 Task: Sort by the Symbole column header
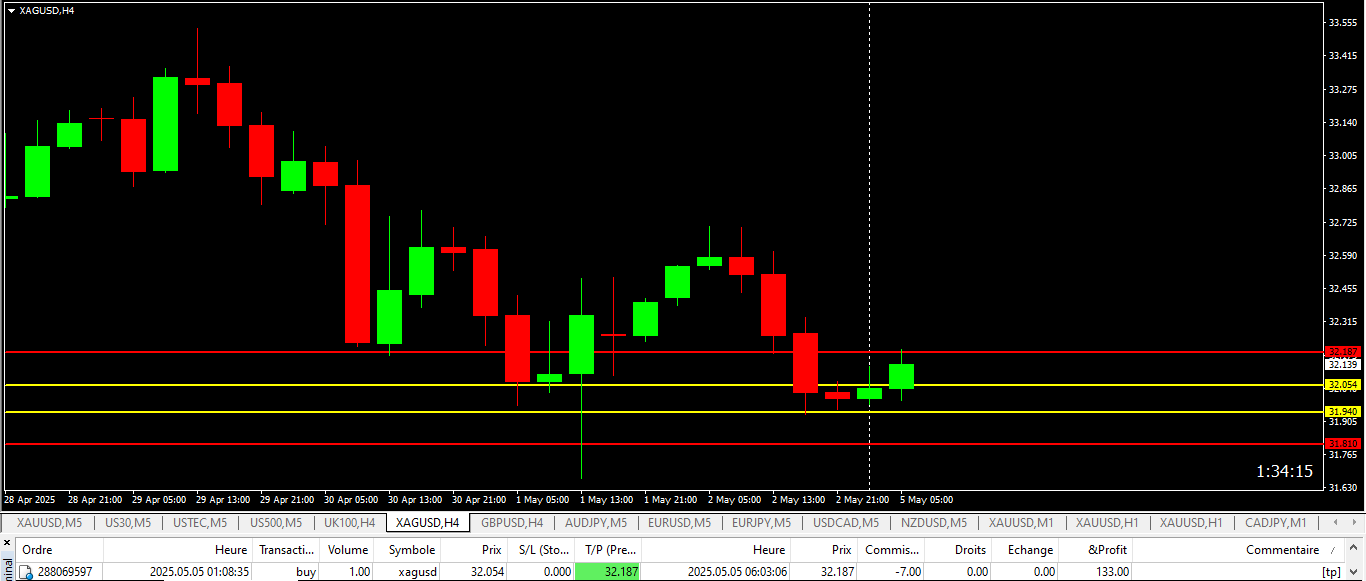(411, 549)
